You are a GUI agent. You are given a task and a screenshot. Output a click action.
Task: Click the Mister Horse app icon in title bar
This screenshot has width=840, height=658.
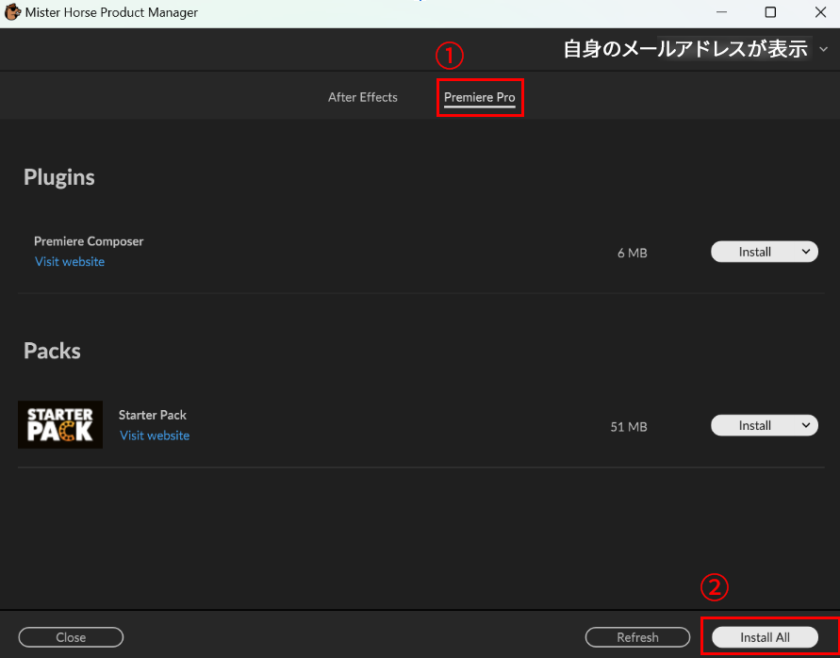coord(13,13)
